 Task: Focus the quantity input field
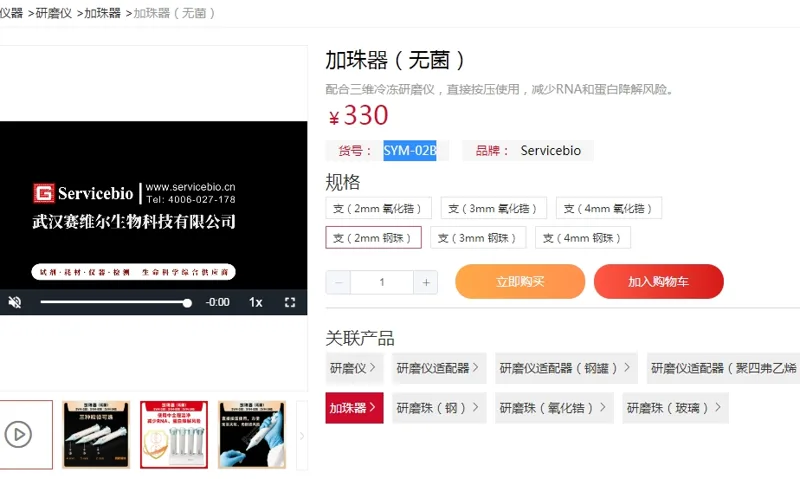coord(382,282)
